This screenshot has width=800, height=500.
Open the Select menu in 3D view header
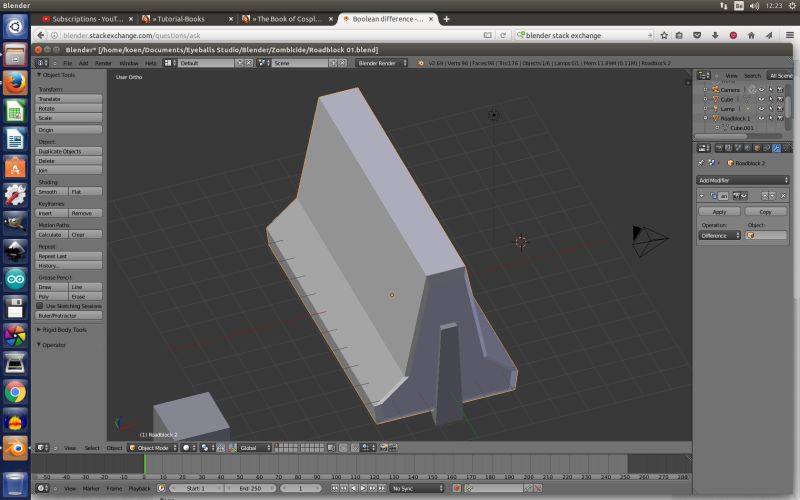(92, 448)
